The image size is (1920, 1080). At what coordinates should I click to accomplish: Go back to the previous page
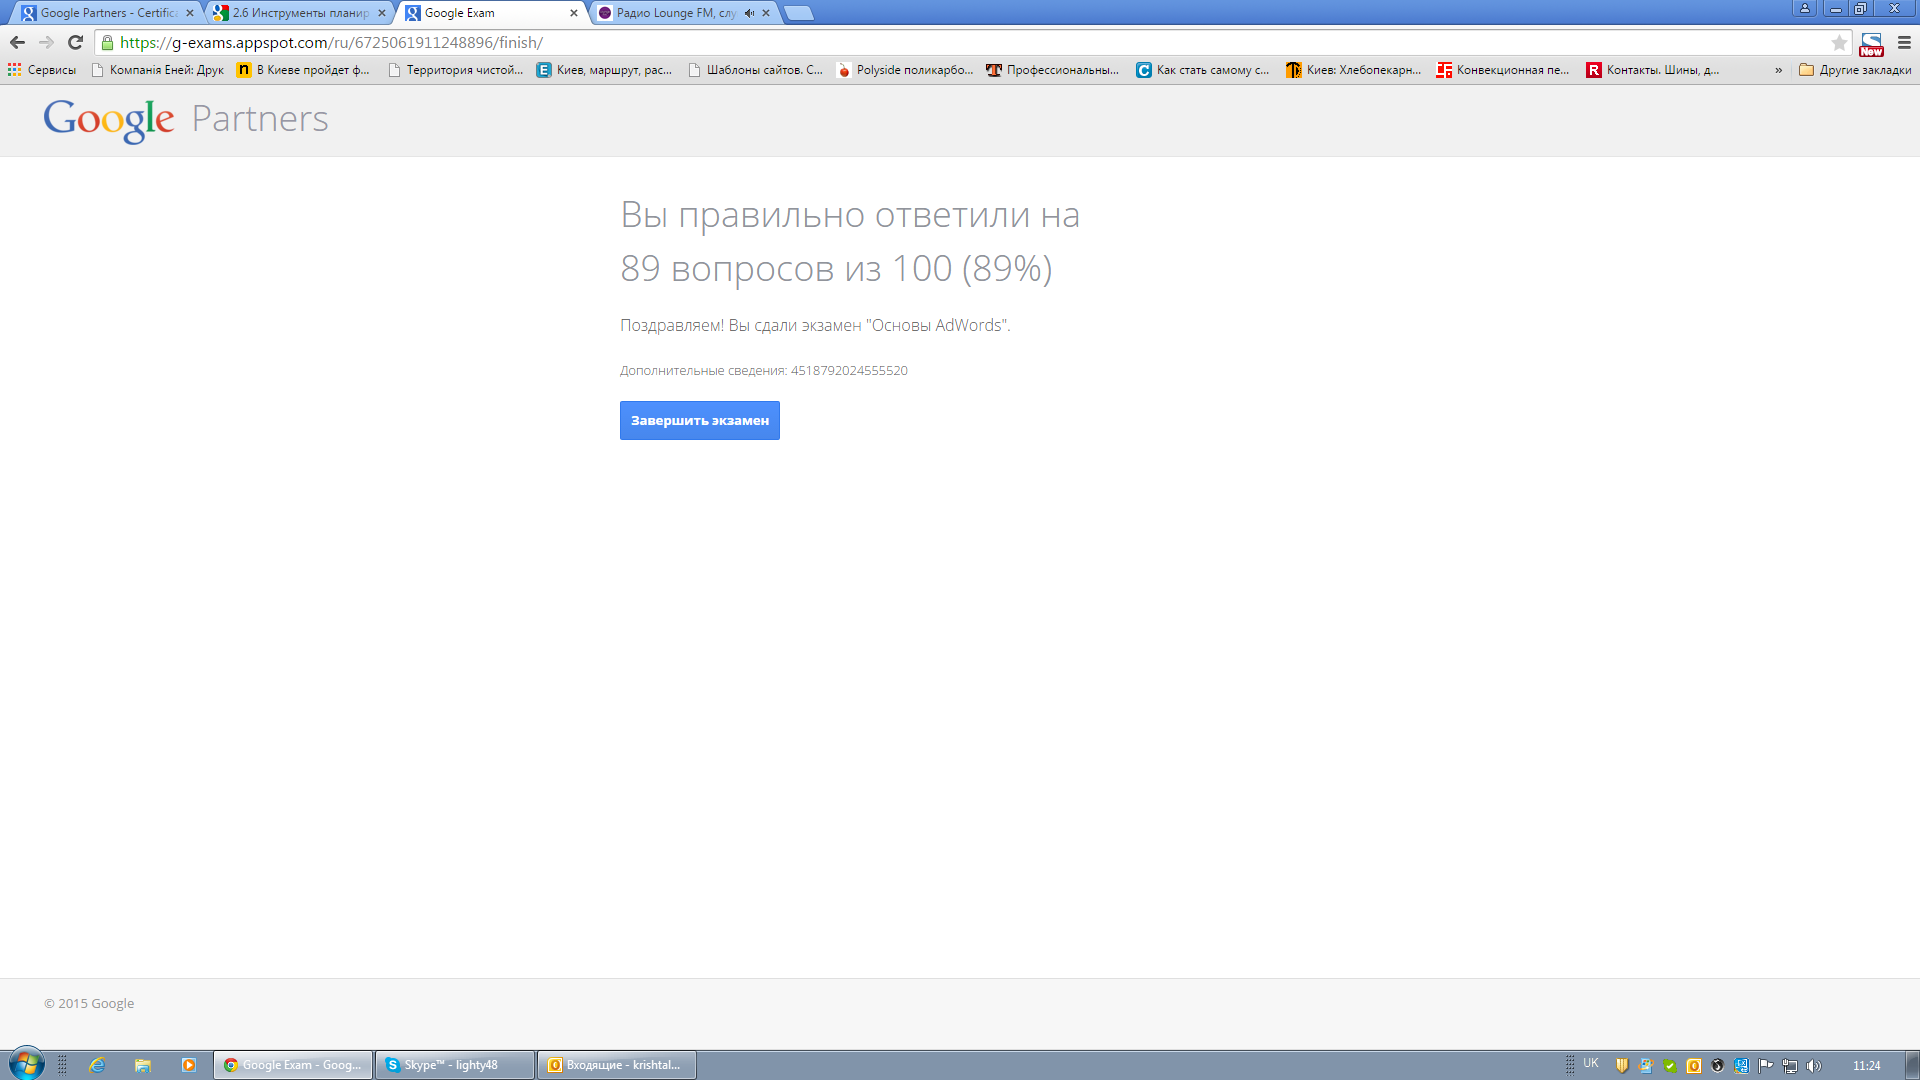pos(17,42)
